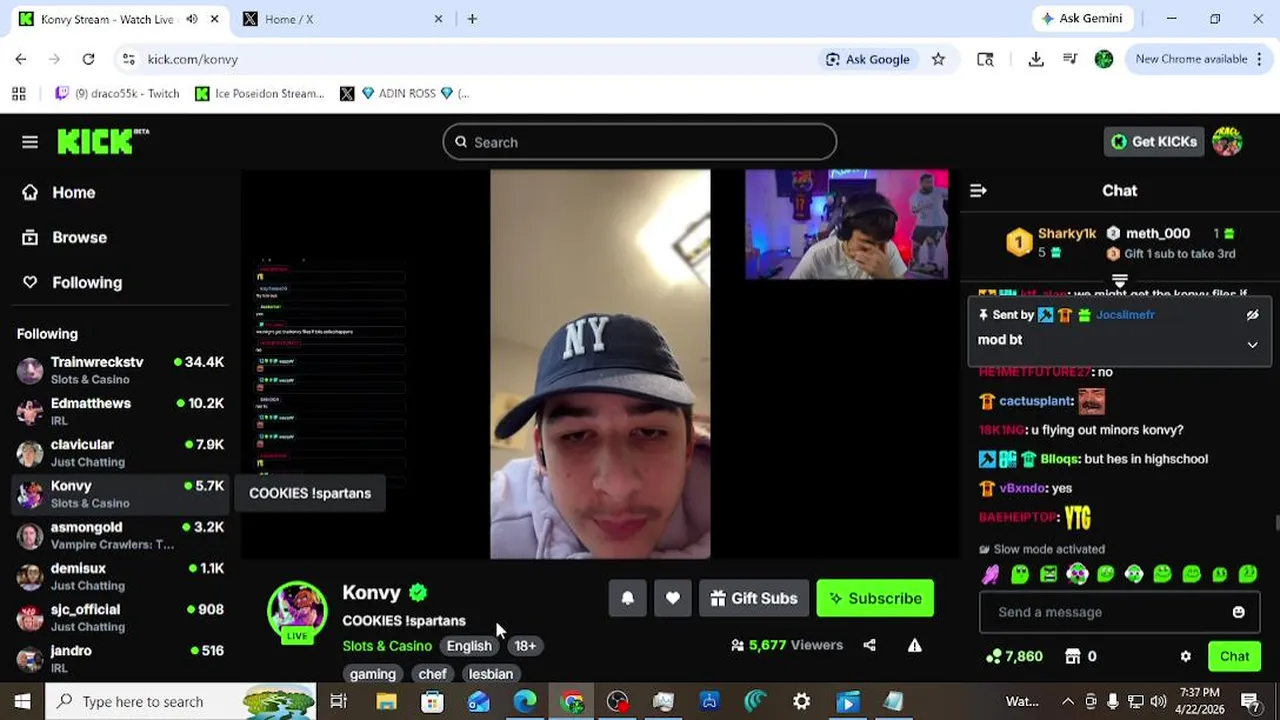1280x720 pixels.
Task: Follow Konvy with the heart button
Action: tap(672, 598)
